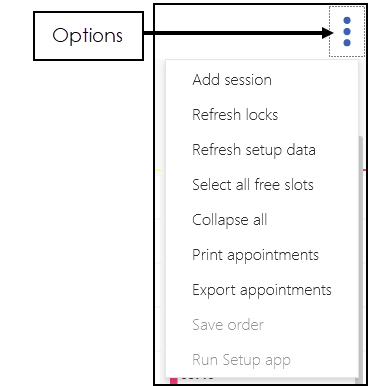Click the bottom dot of the kebab icon
The height and width of the screenshot is (386, 368).
point(347,43)
